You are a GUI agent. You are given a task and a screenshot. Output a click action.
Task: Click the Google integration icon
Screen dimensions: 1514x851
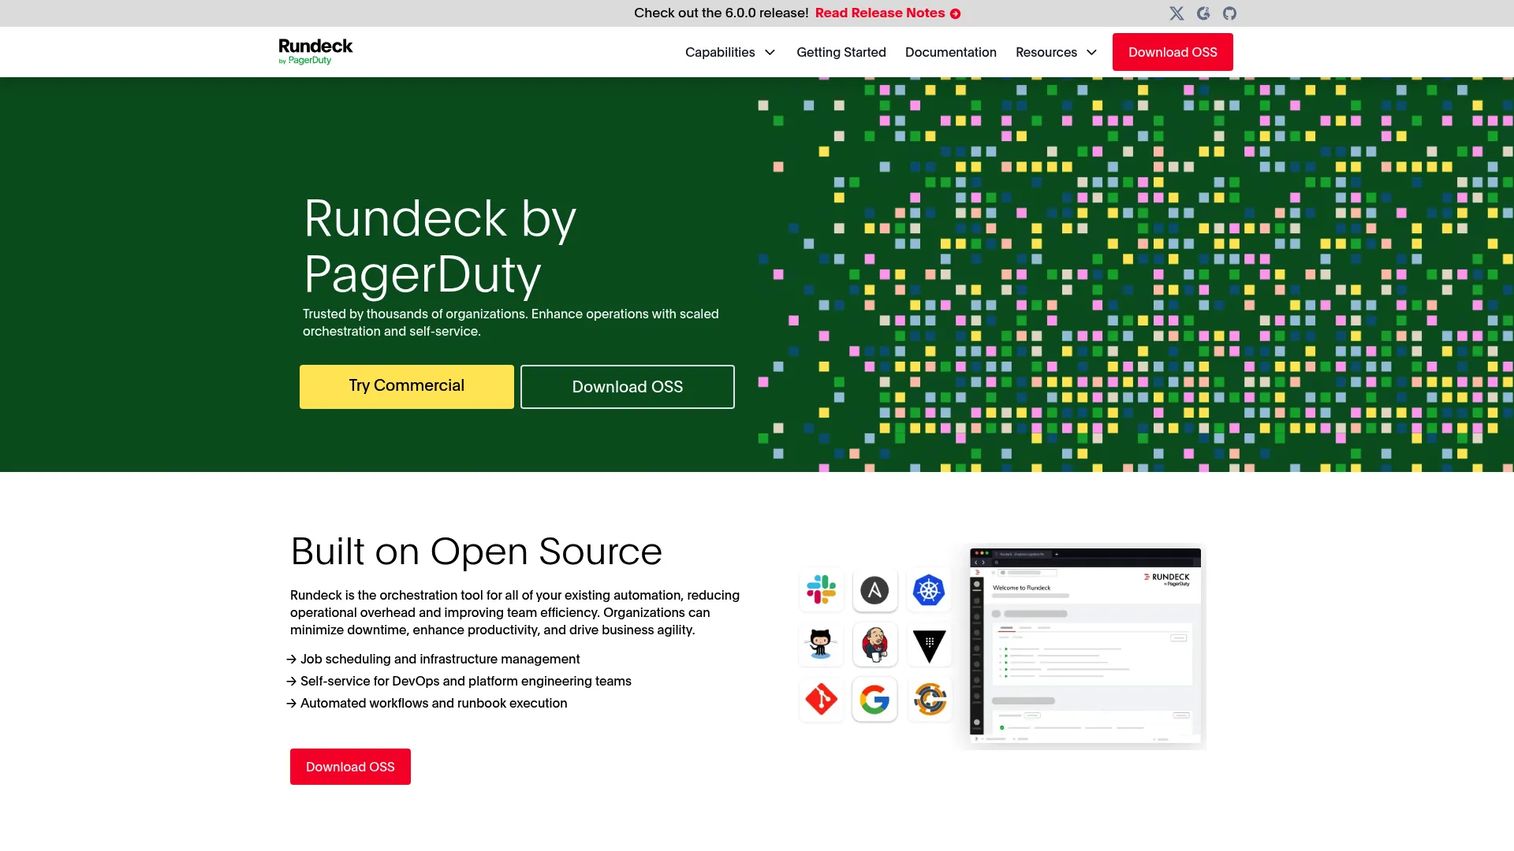tap(875, 699)
